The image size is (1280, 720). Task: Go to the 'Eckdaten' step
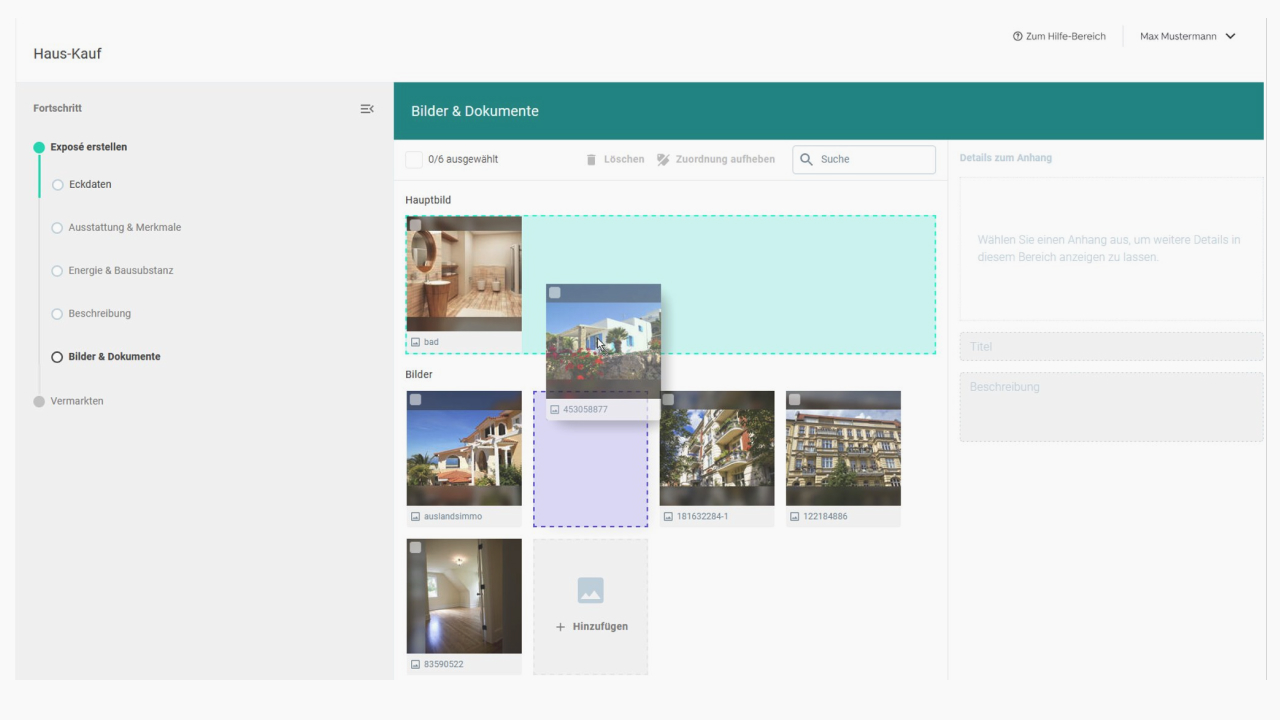coord(90,185)
